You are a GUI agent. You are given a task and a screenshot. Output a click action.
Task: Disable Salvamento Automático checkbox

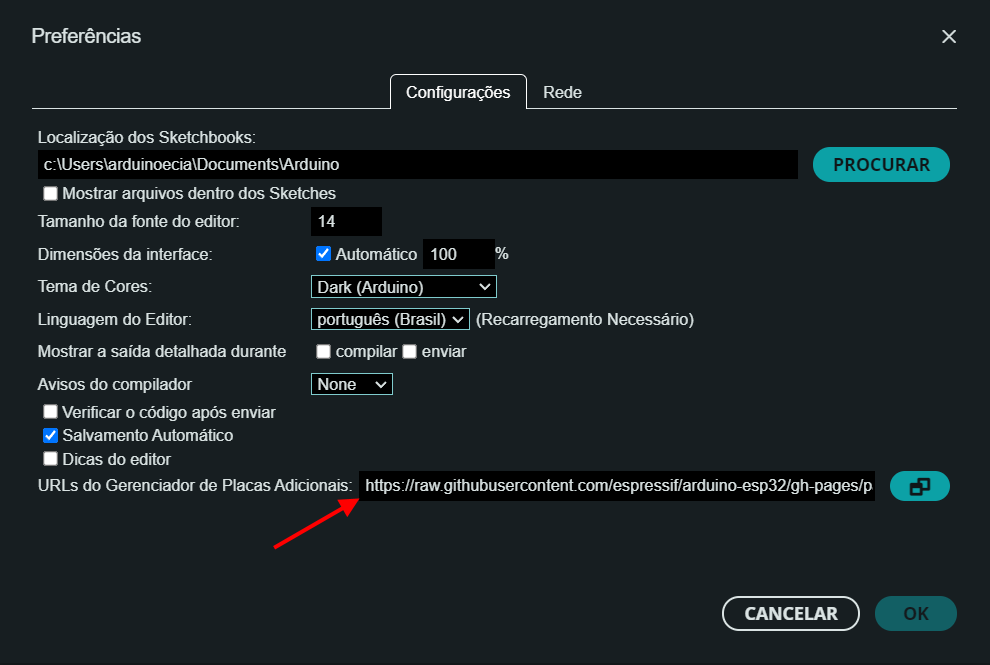tap(51, 435)
